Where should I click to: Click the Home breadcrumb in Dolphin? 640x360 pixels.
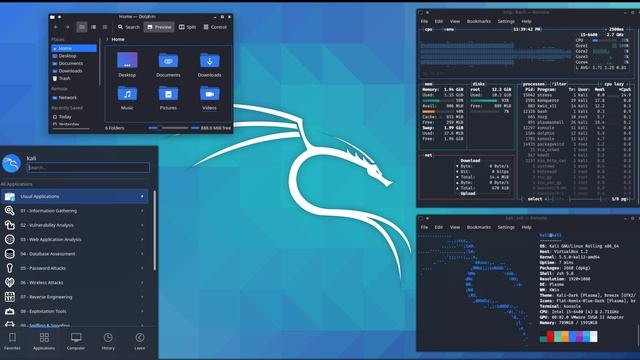pyautogui.click(x=118, y=39)
